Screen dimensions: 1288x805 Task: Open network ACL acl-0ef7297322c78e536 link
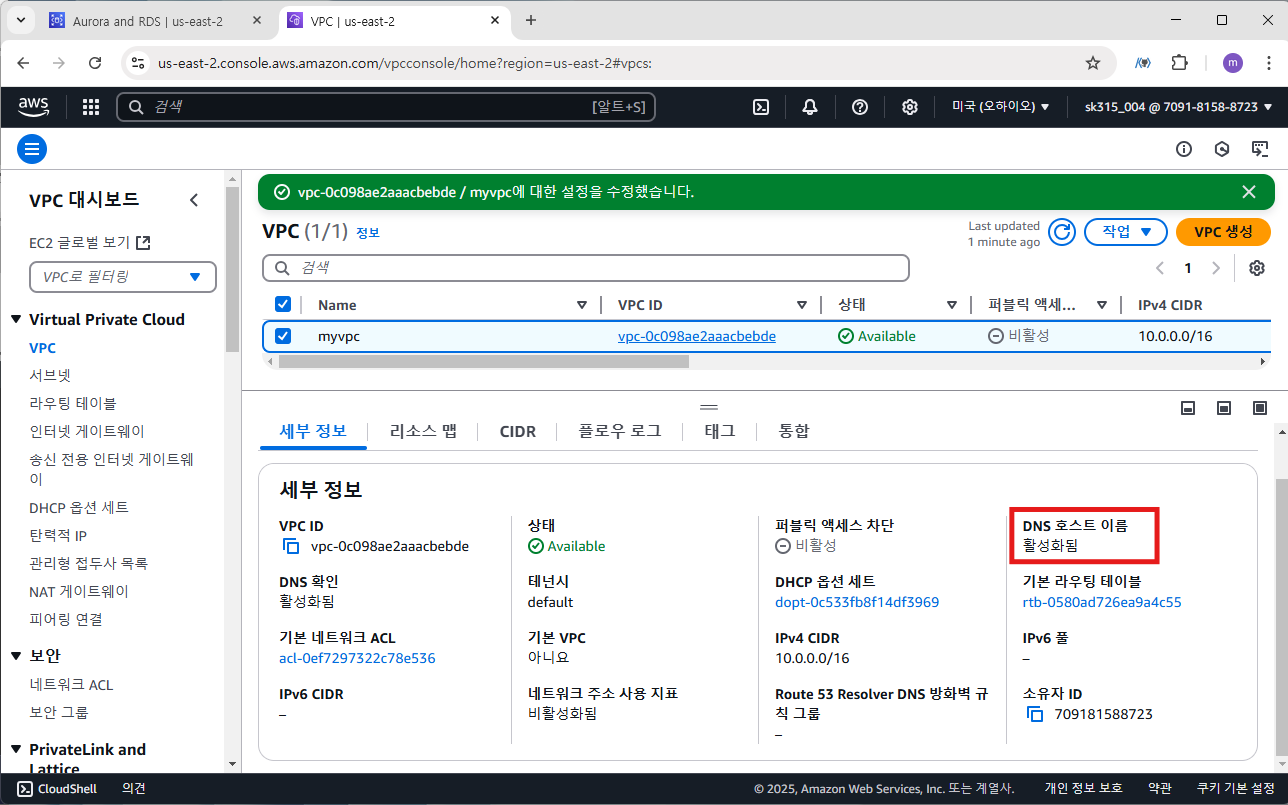(357, 658)
